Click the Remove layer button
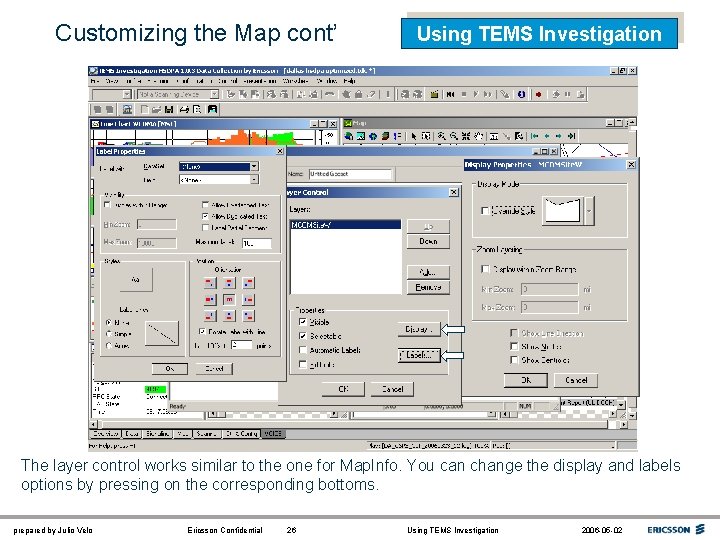The width and height of the screenshot is (720, 540). pyautogui.click(x=428, y=287)
